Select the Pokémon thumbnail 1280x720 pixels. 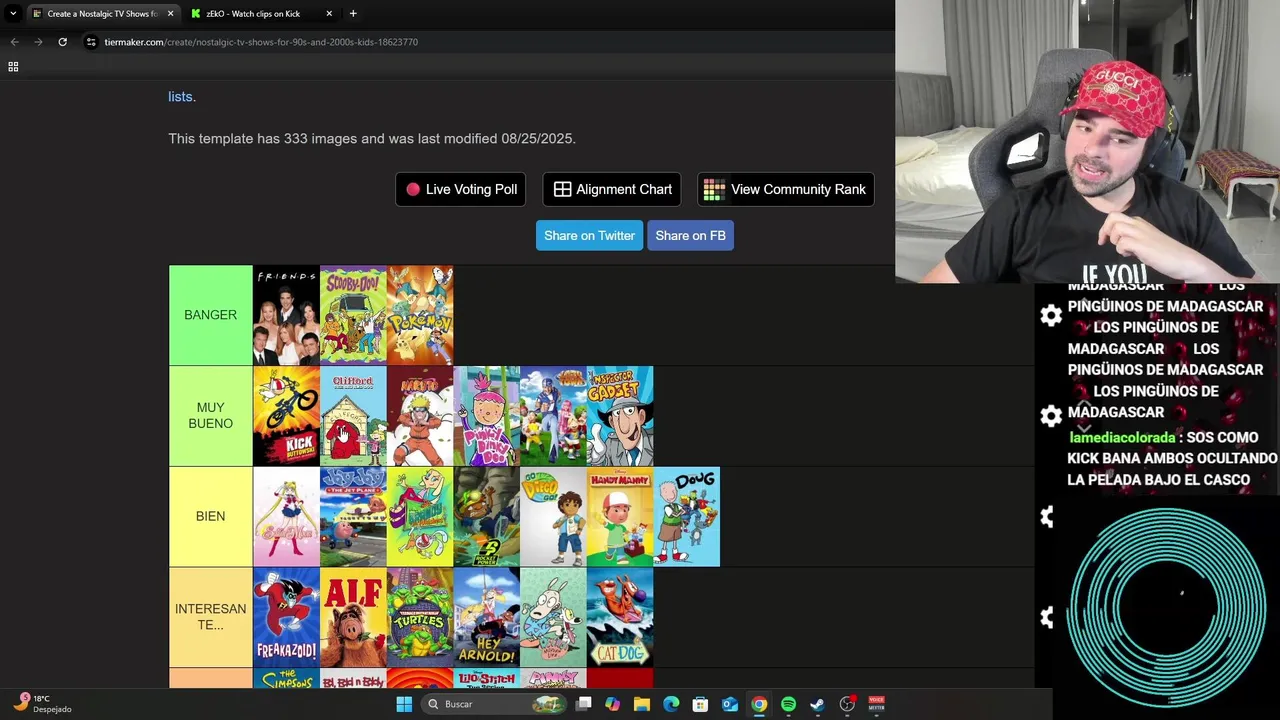click(x=420, y=315)
